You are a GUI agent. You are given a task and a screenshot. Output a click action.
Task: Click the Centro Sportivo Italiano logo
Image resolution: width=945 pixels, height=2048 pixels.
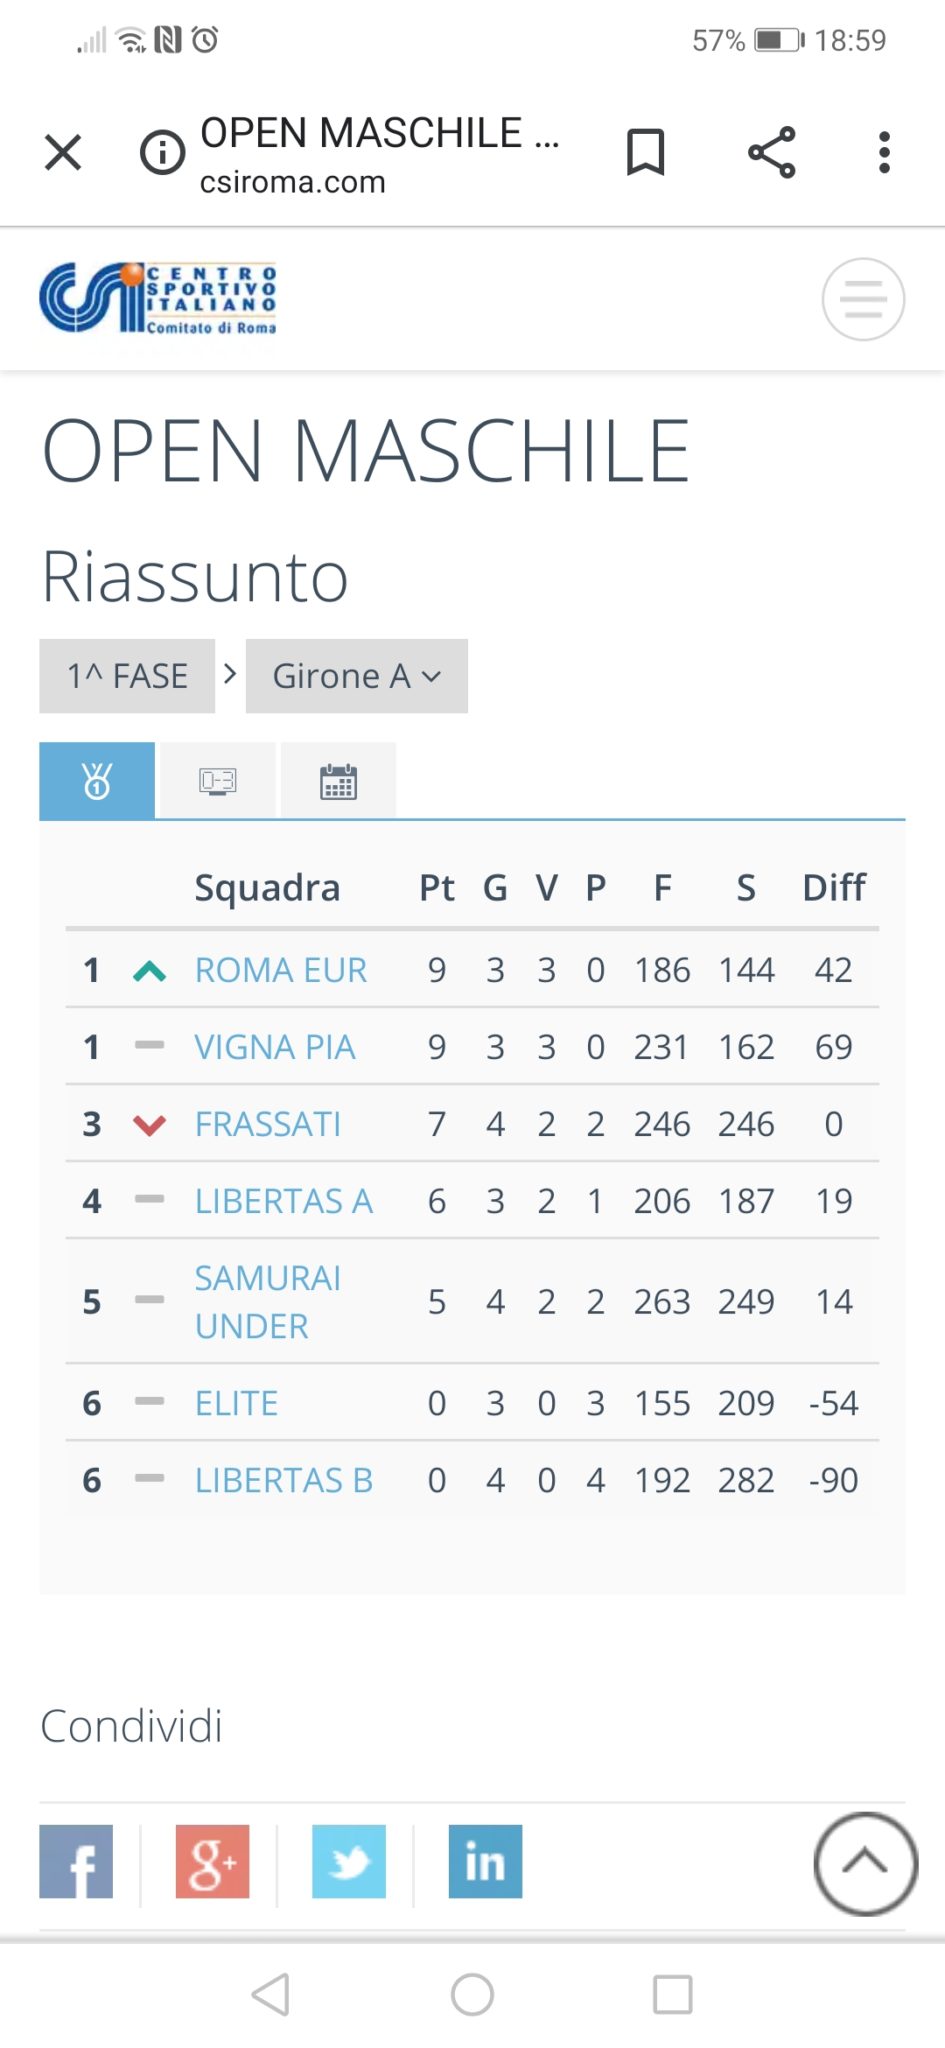pos(158,298)
